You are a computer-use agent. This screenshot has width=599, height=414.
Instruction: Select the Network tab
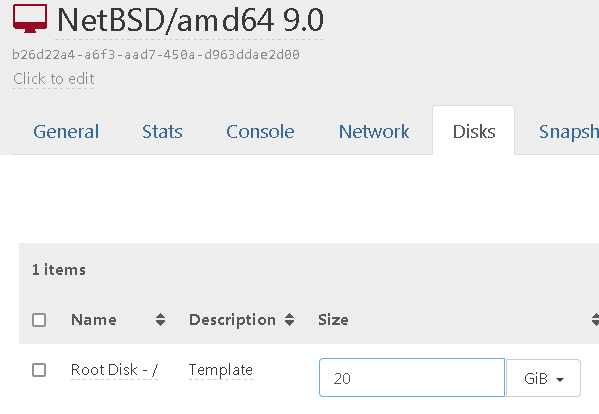tap(374, 132)
